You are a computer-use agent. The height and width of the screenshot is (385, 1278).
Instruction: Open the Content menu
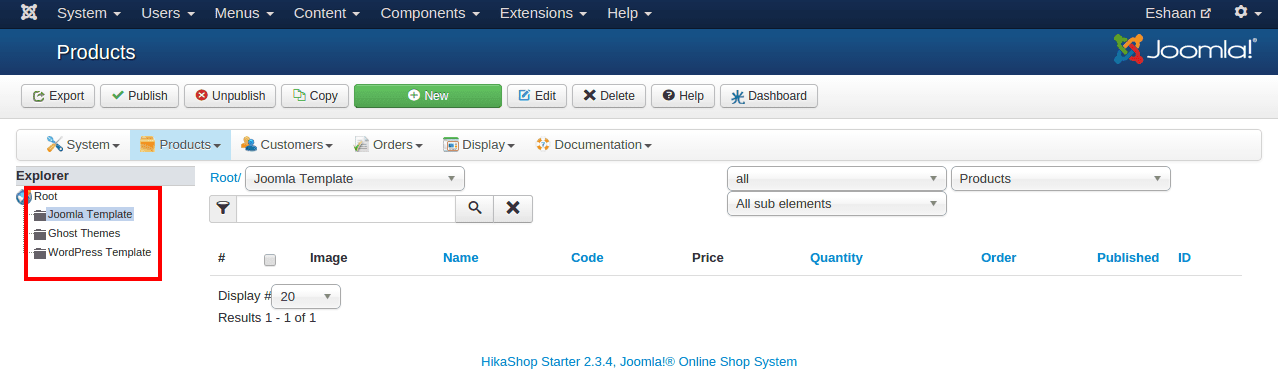coord(327,14)
